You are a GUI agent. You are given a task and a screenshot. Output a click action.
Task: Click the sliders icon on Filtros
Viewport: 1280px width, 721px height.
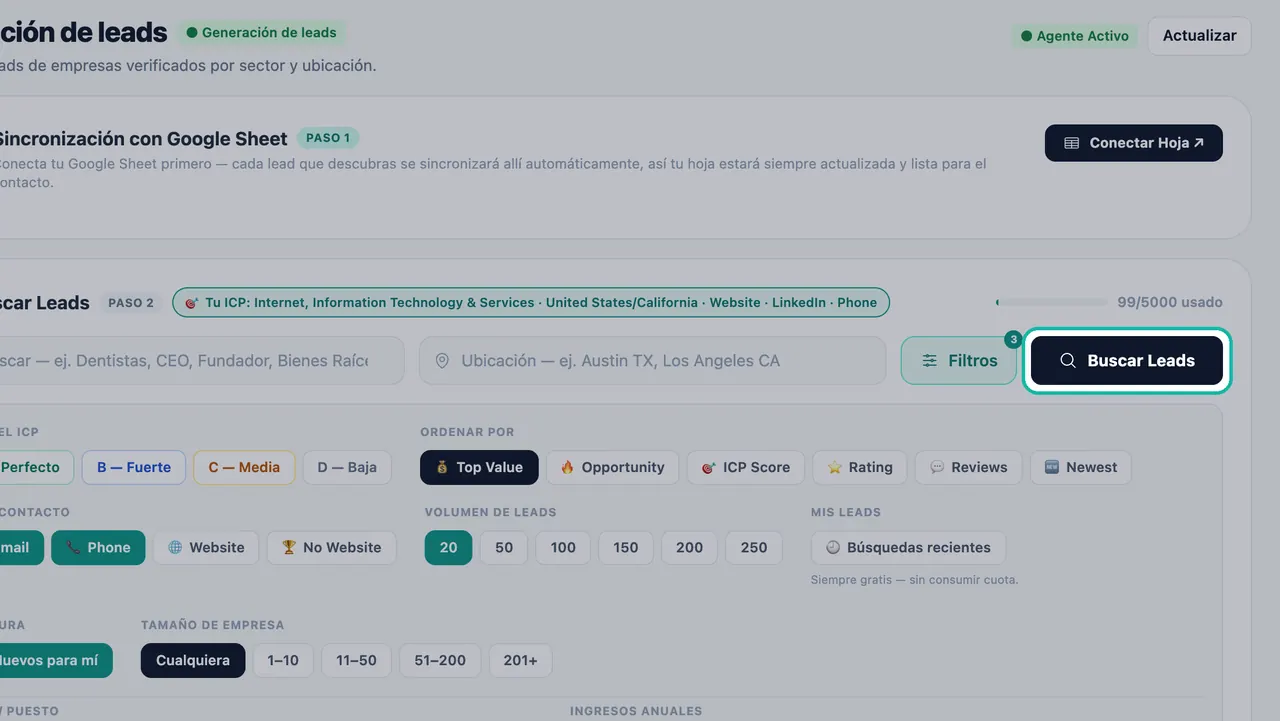click(x=930, y=361)
